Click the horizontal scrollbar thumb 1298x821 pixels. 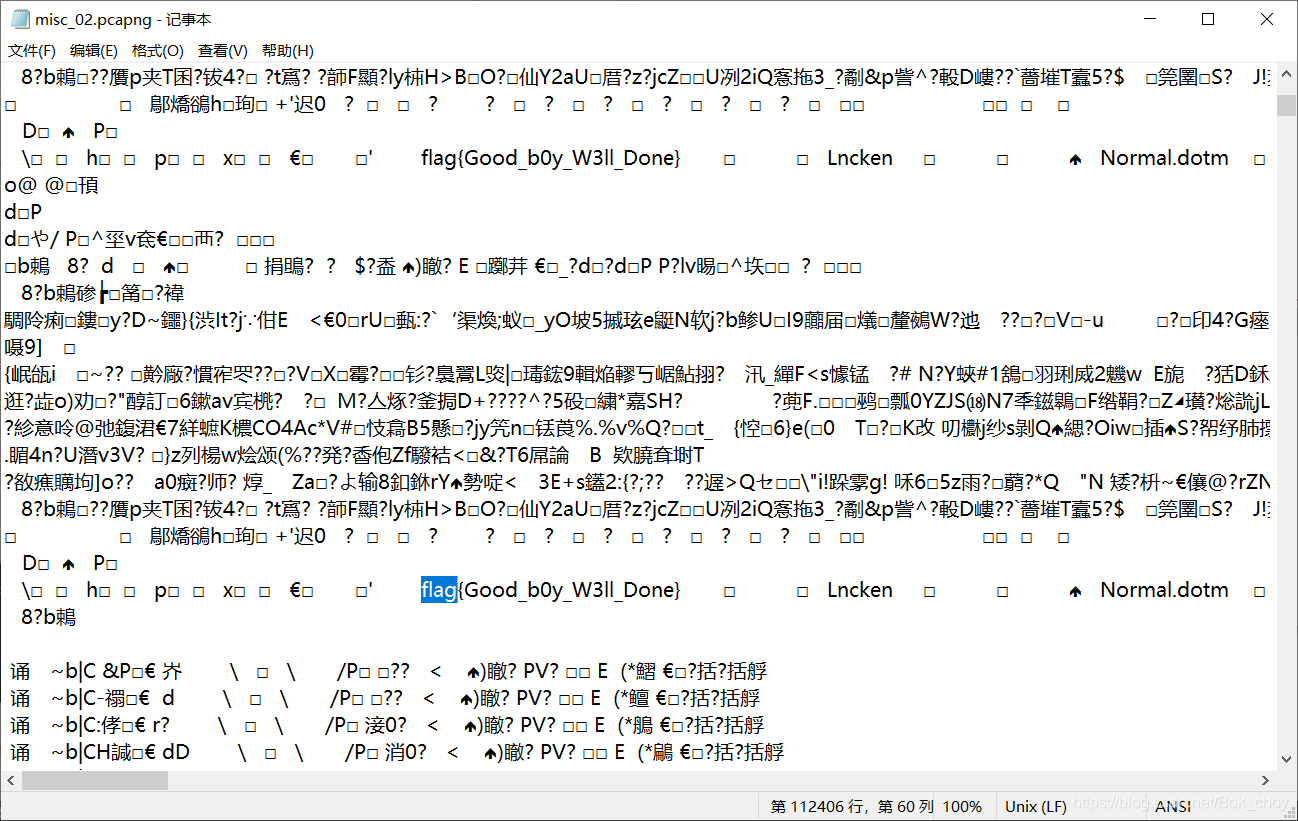coord(95,780)
